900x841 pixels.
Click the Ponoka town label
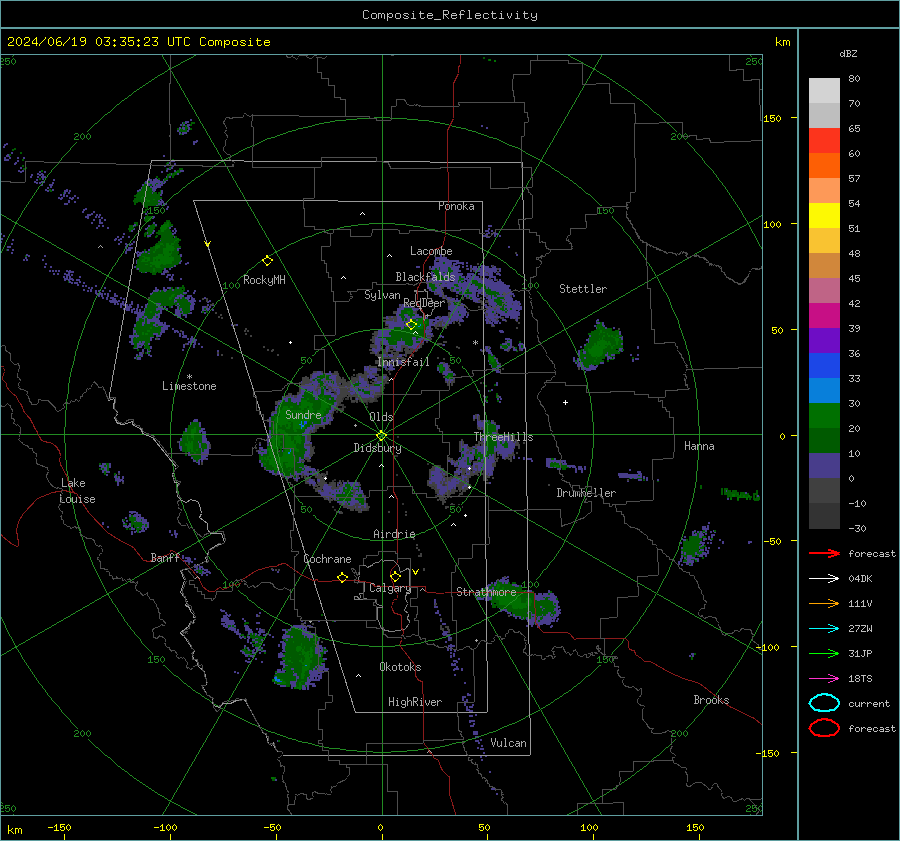[x=456, y=206]
